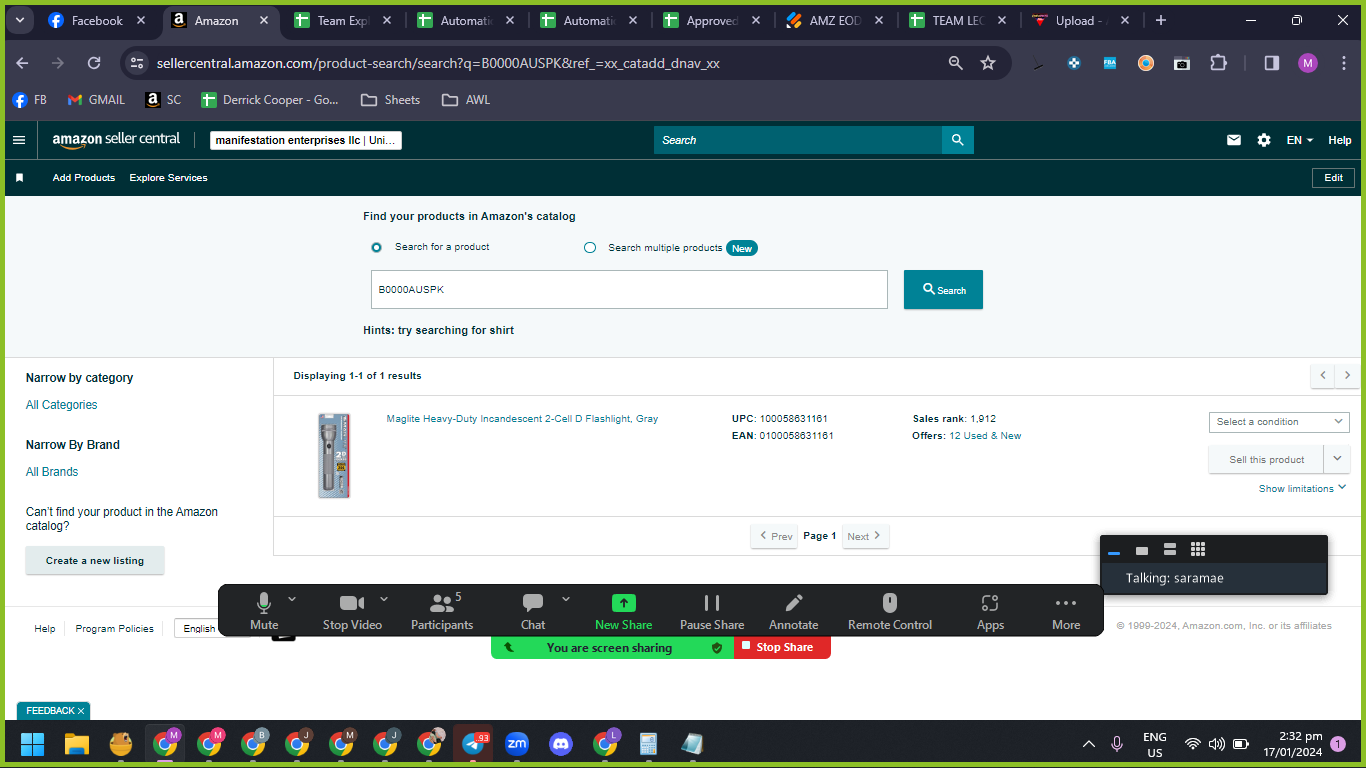Open the manifestation enterprises llc account switcher
Screen dimensions: 1366x768
306,140
